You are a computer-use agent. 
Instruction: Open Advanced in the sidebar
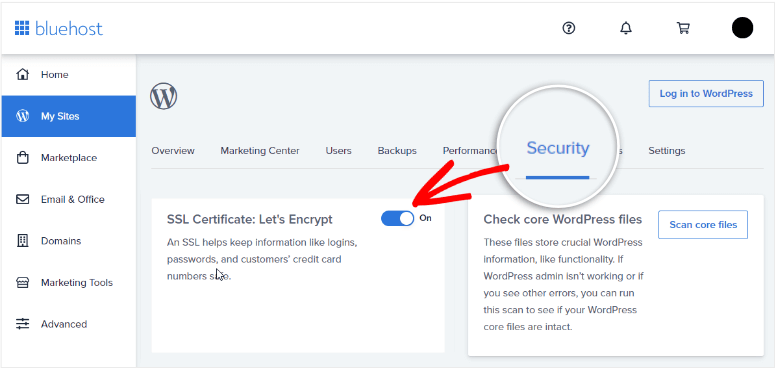(x=69, y=324)
